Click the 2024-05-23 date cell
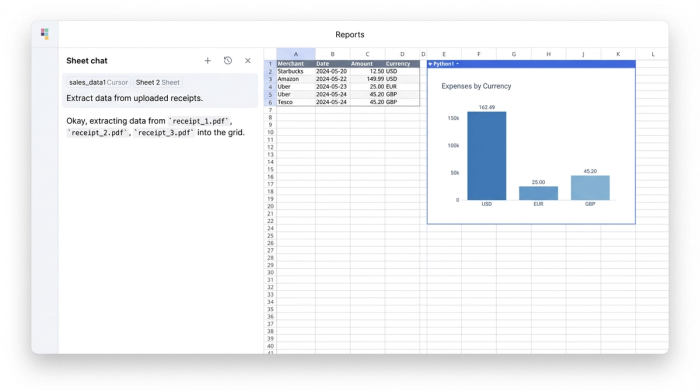The image size is (700, 391). click(x=333, y=87)
